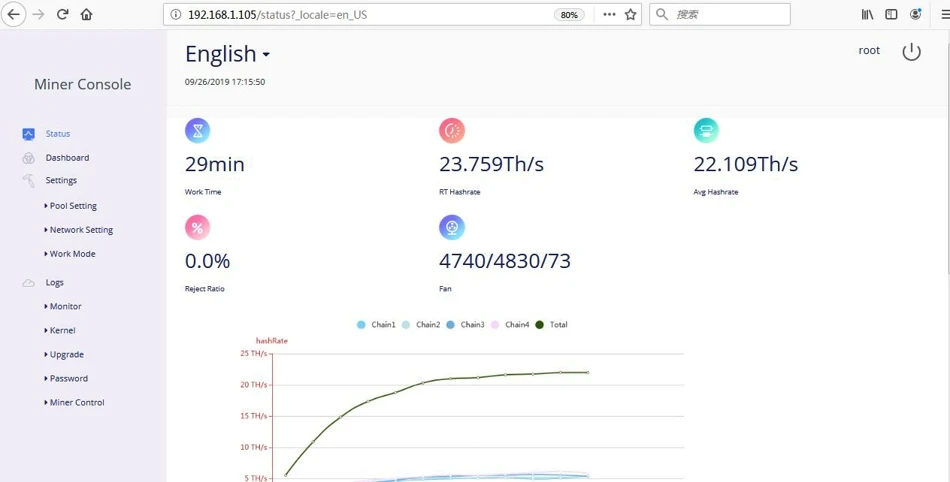Viewport: 950px width, 482px height.
Task: Toggle Chain4 series in chart legend
Action: pos(510,325)
